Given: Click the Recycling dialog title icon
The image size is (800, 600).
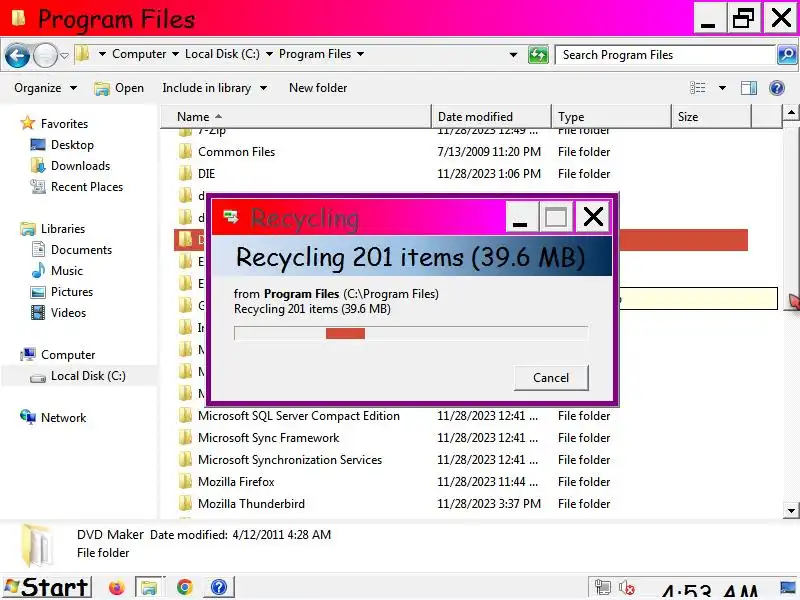Looking at the screenshot, I should point(231,217).
